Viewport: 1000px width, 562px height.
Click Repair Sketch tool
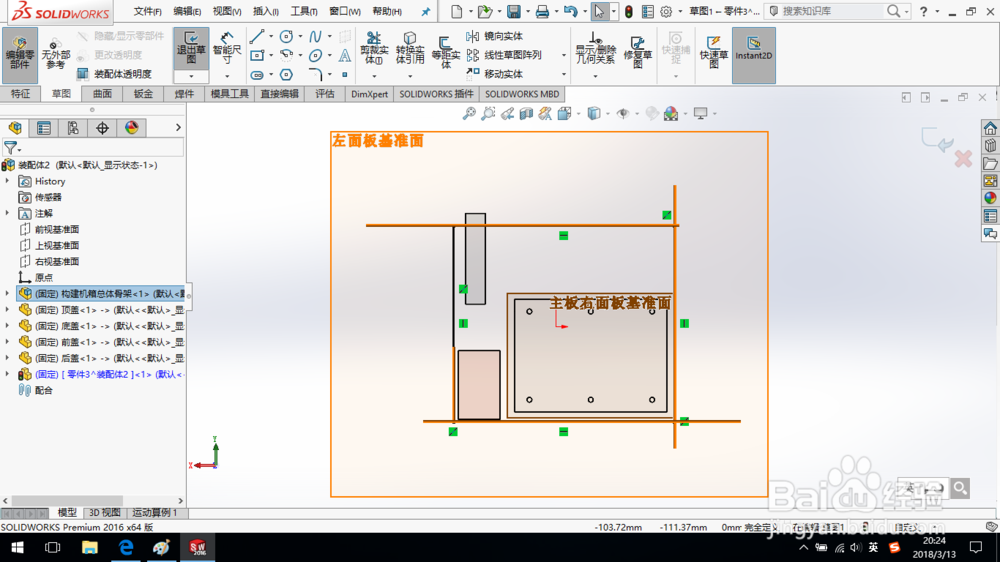click(x=636, y=52)
